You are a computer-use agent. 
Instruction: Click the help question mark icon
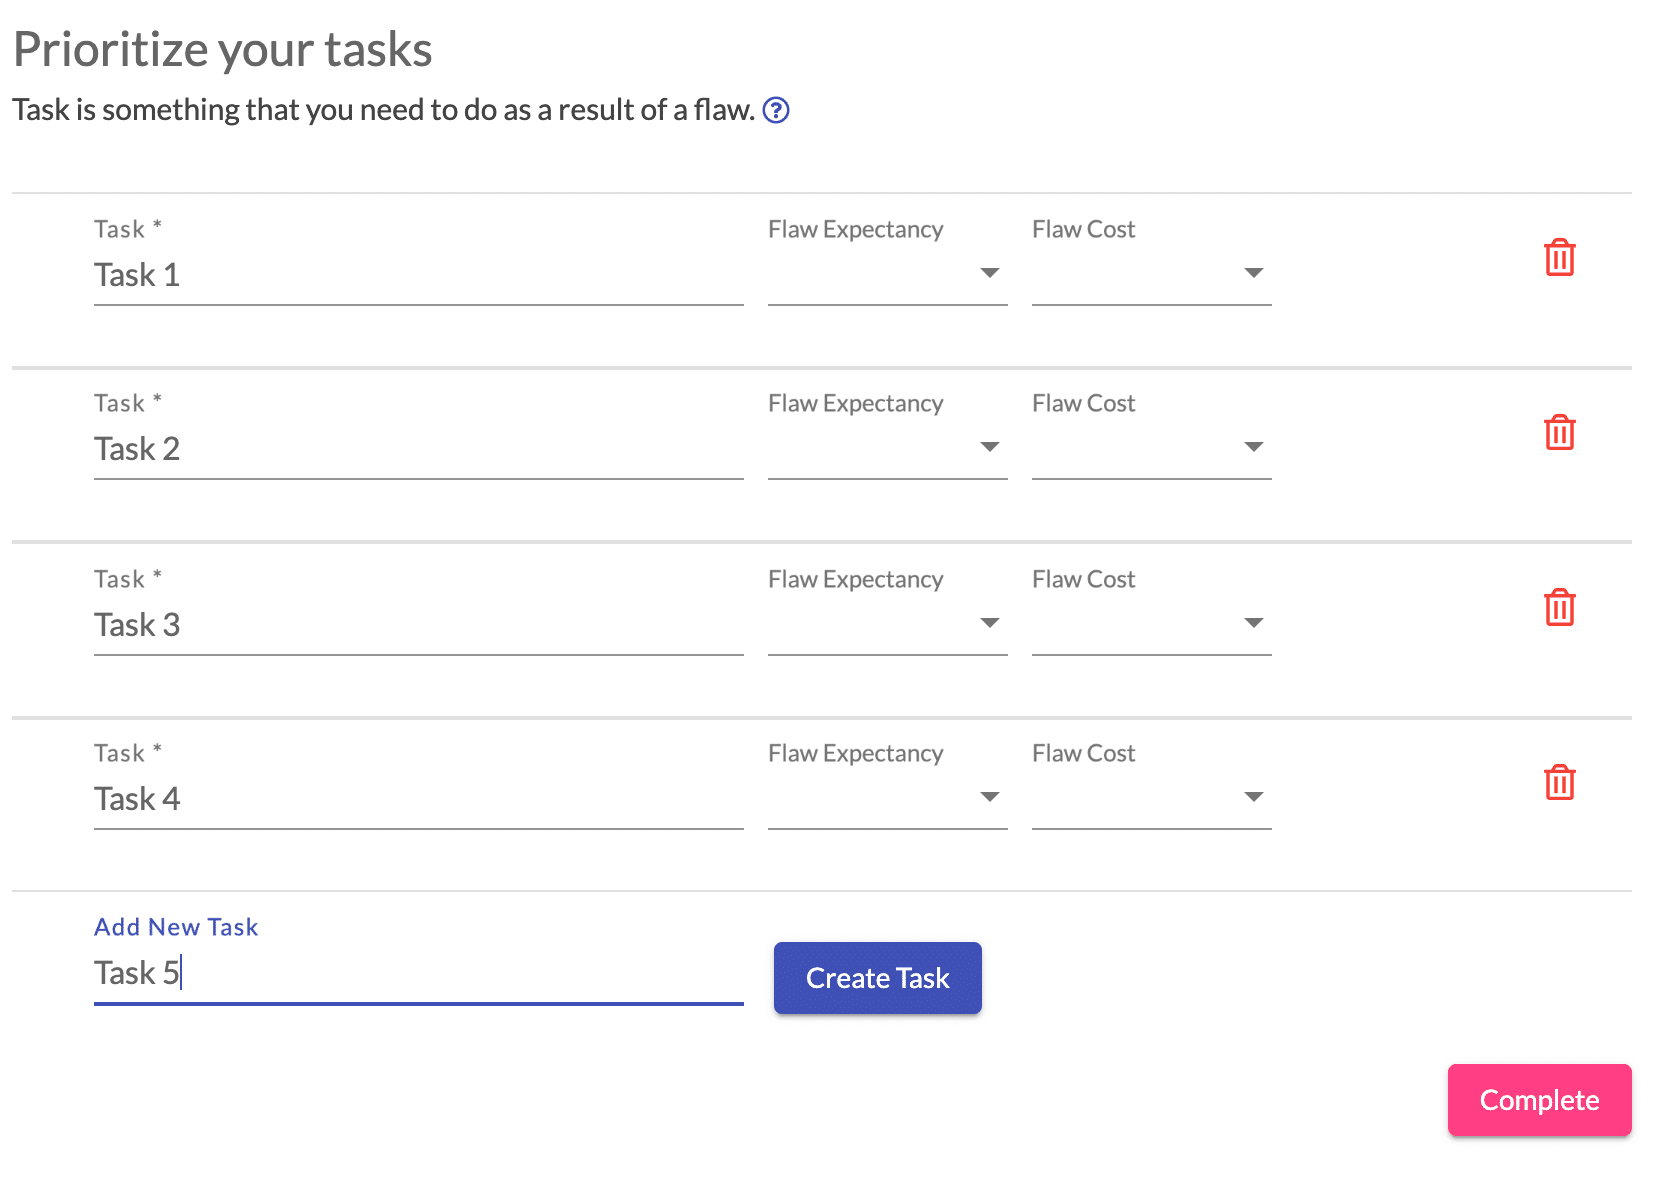(x=776, y=110)
